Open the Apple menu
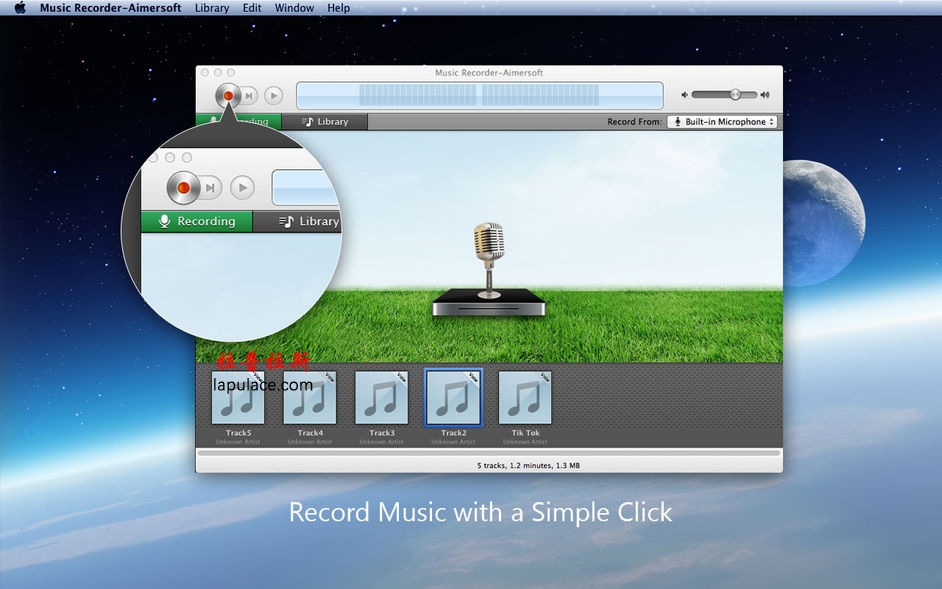 [20, 8]
